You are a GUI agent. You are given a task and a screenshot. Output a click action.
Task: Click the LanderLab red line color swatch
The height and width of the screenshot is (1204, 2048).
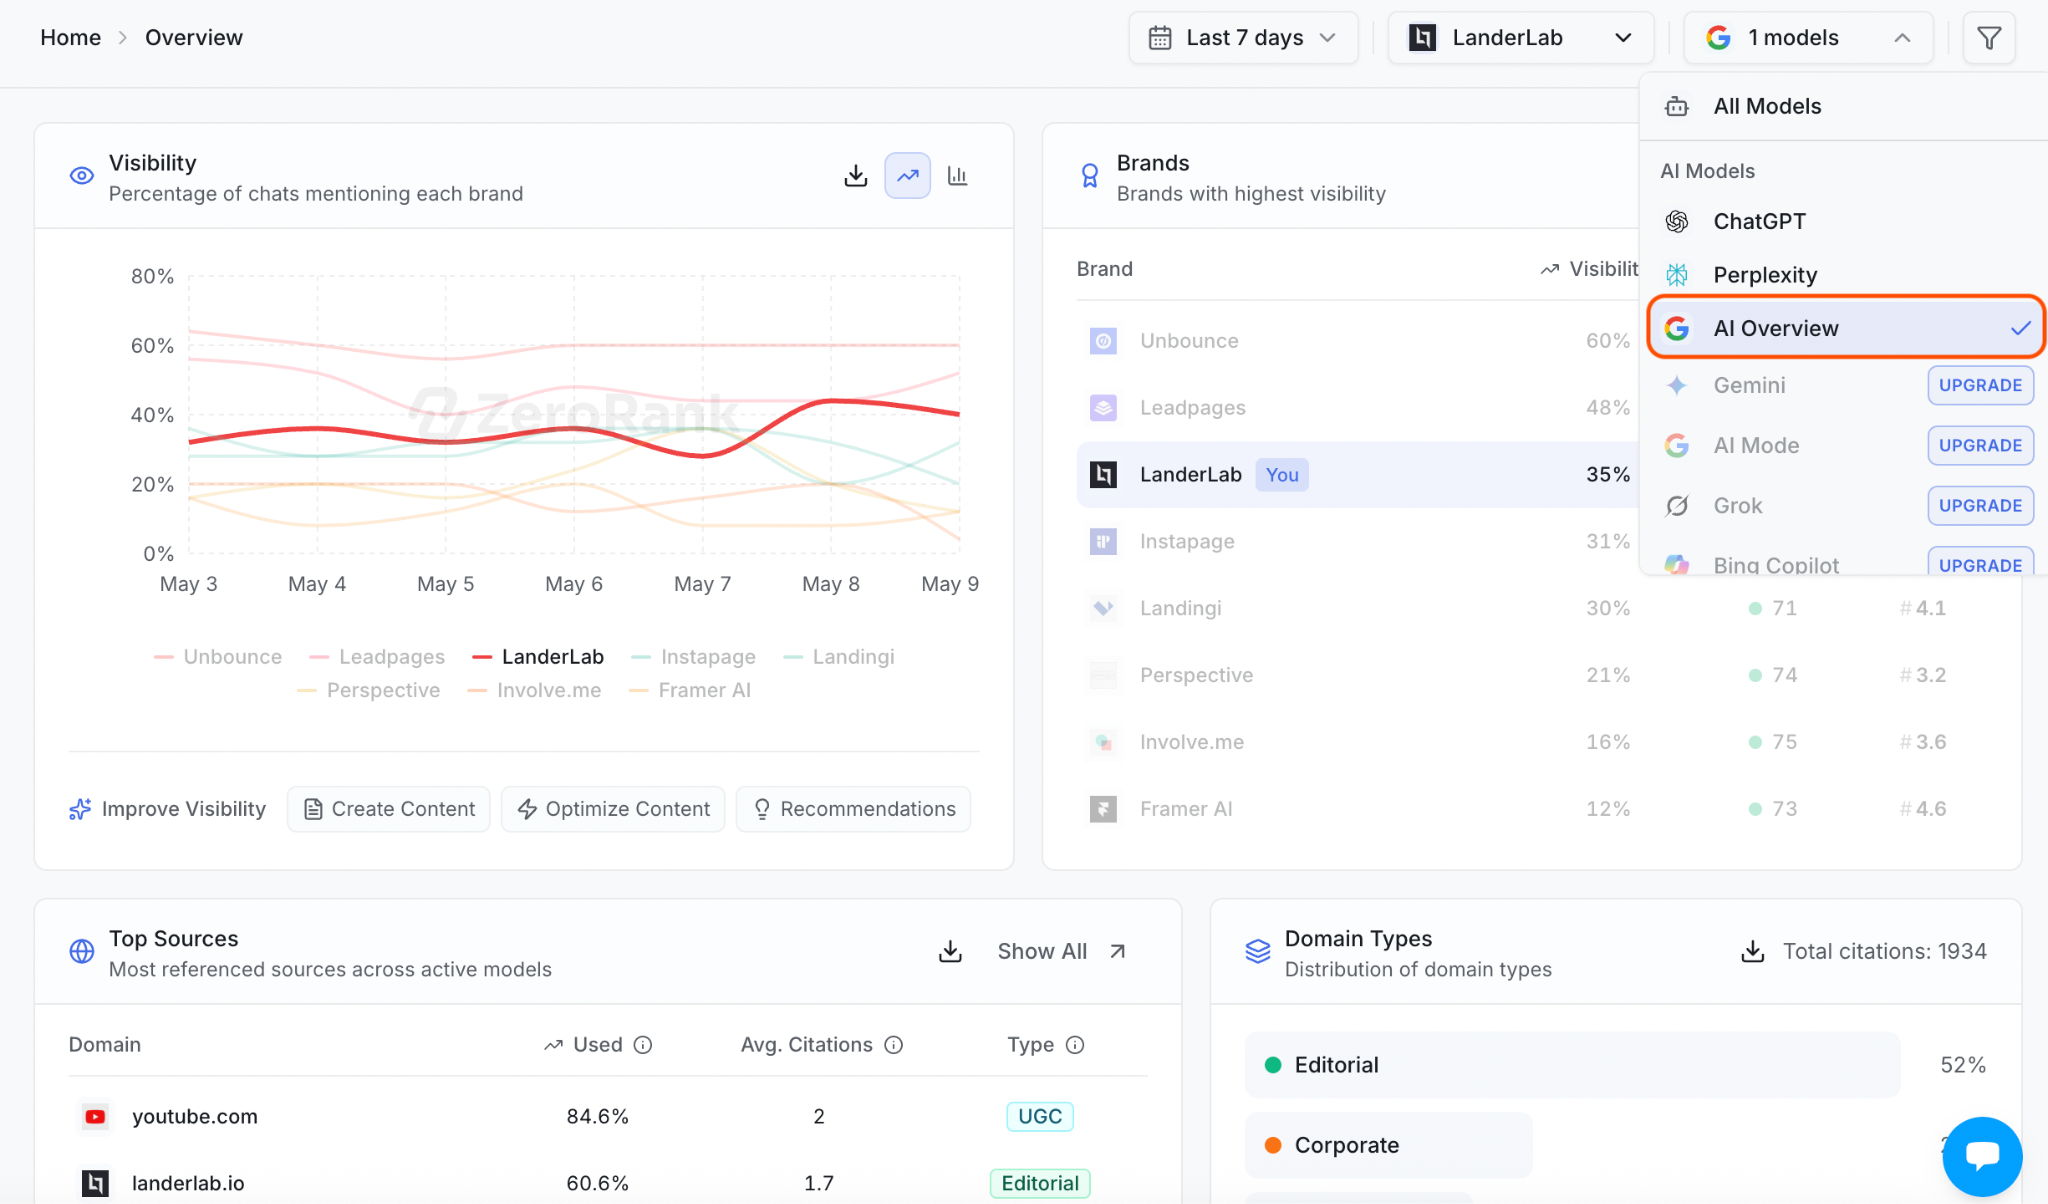[482, 657]
